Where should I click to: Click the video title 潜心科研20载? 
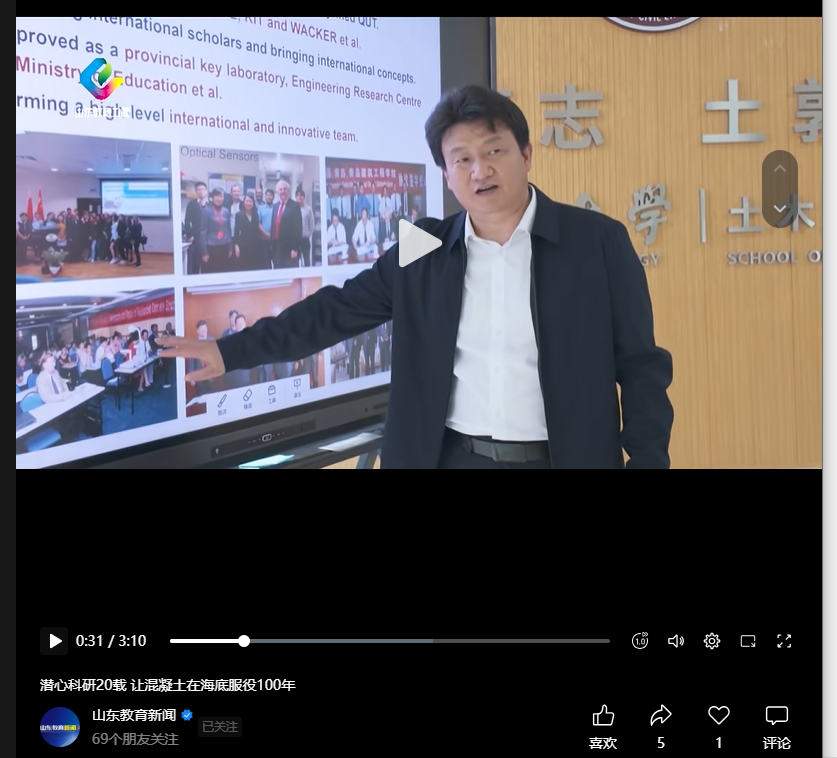click(167, 685)
